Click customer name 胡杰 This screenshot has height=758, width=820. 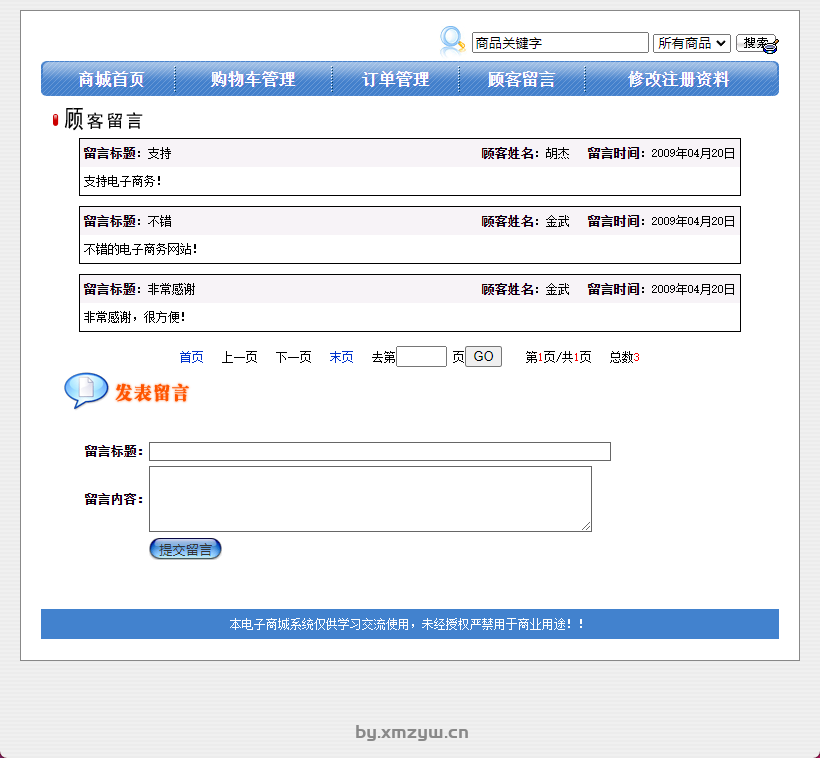click(x=557, y=153)
